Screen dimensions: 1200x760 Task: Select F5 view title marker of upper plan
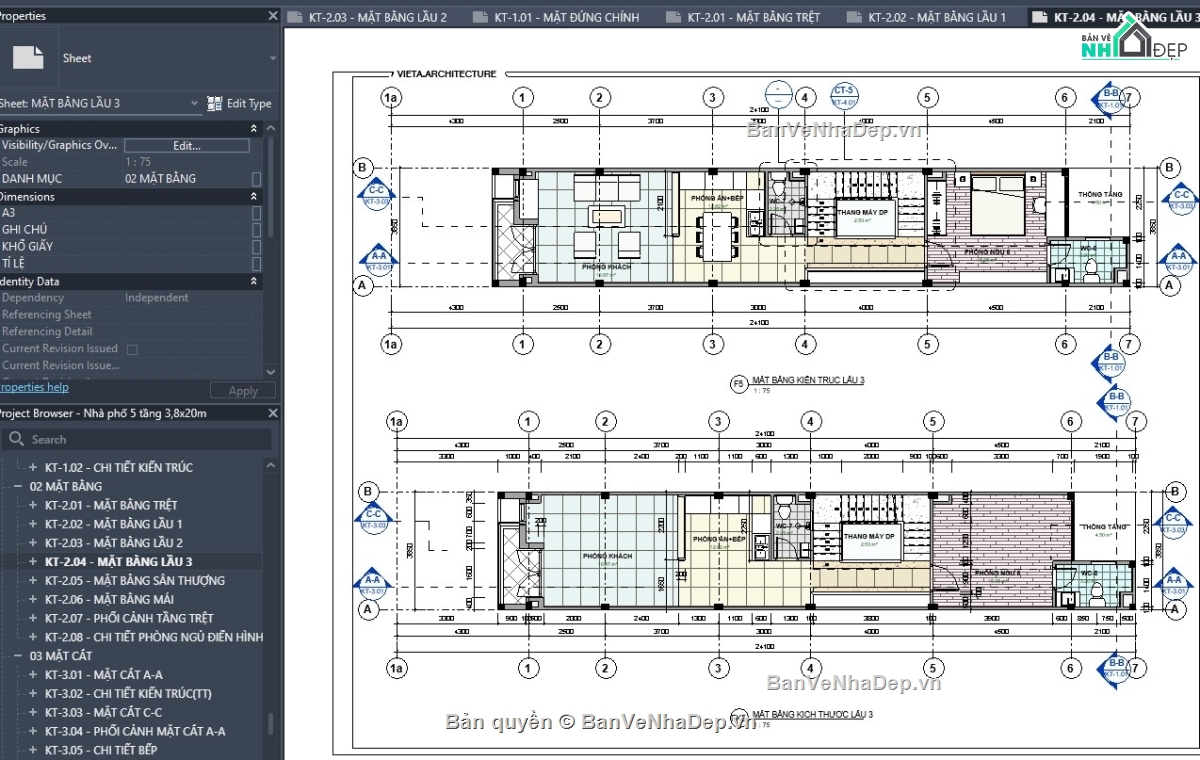click(739, 383)
